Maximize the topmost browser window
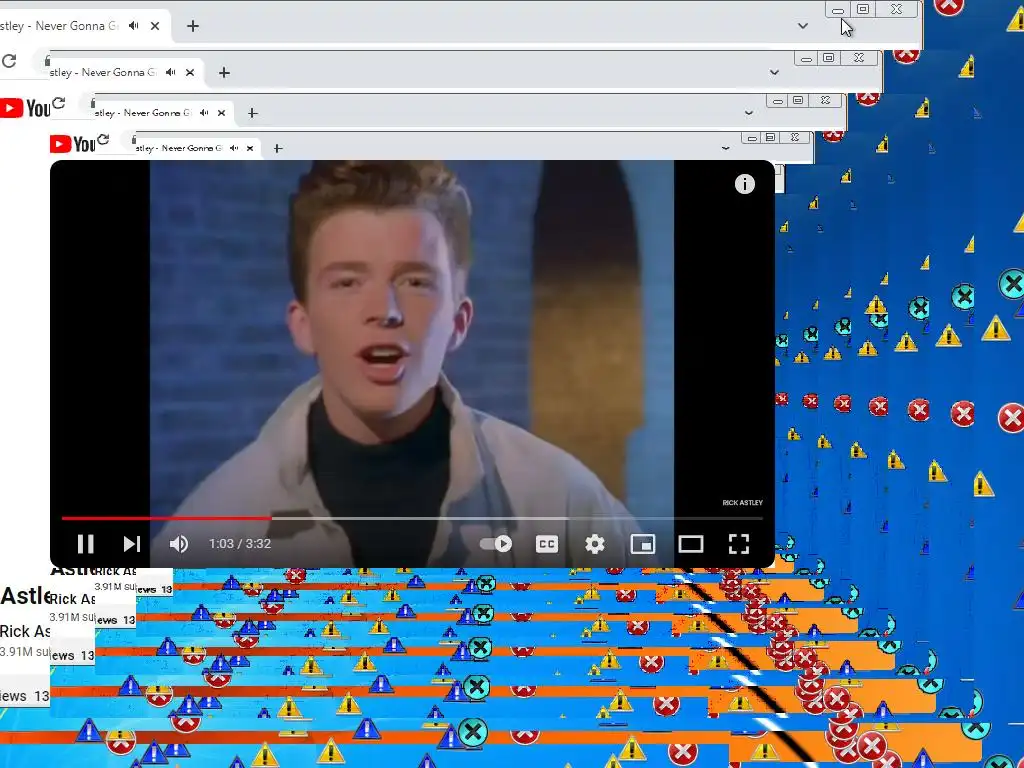1024x768 pixels. 863,9
